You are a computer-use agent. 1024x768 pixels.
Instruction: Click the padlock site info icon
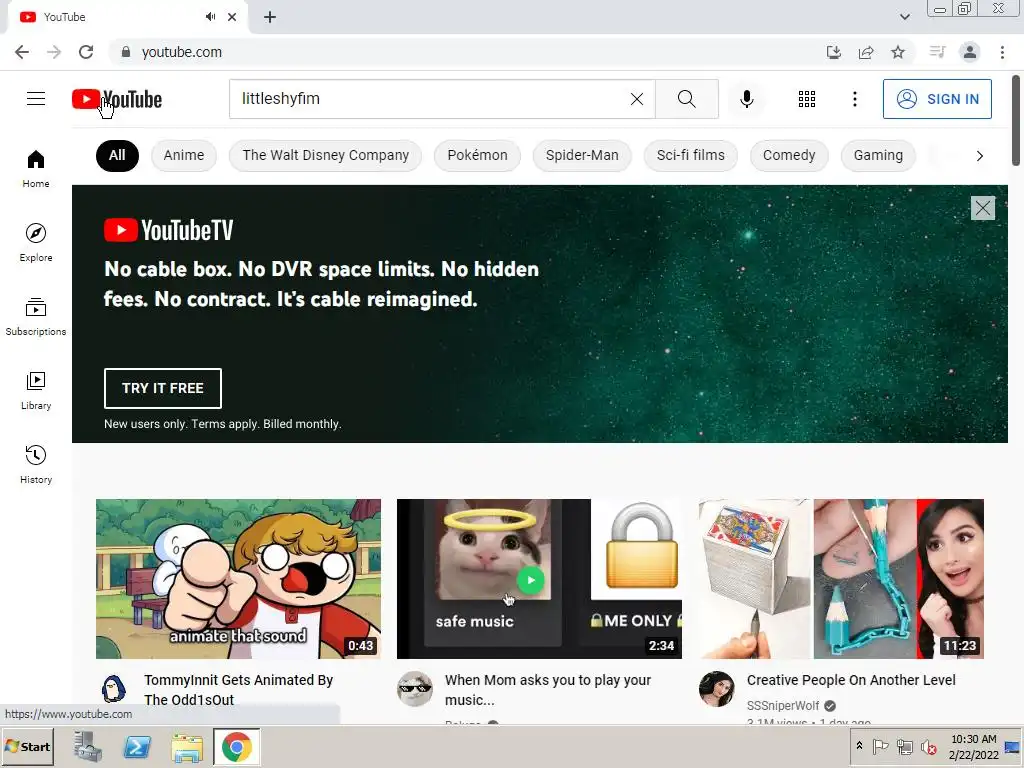click(126, 52)
